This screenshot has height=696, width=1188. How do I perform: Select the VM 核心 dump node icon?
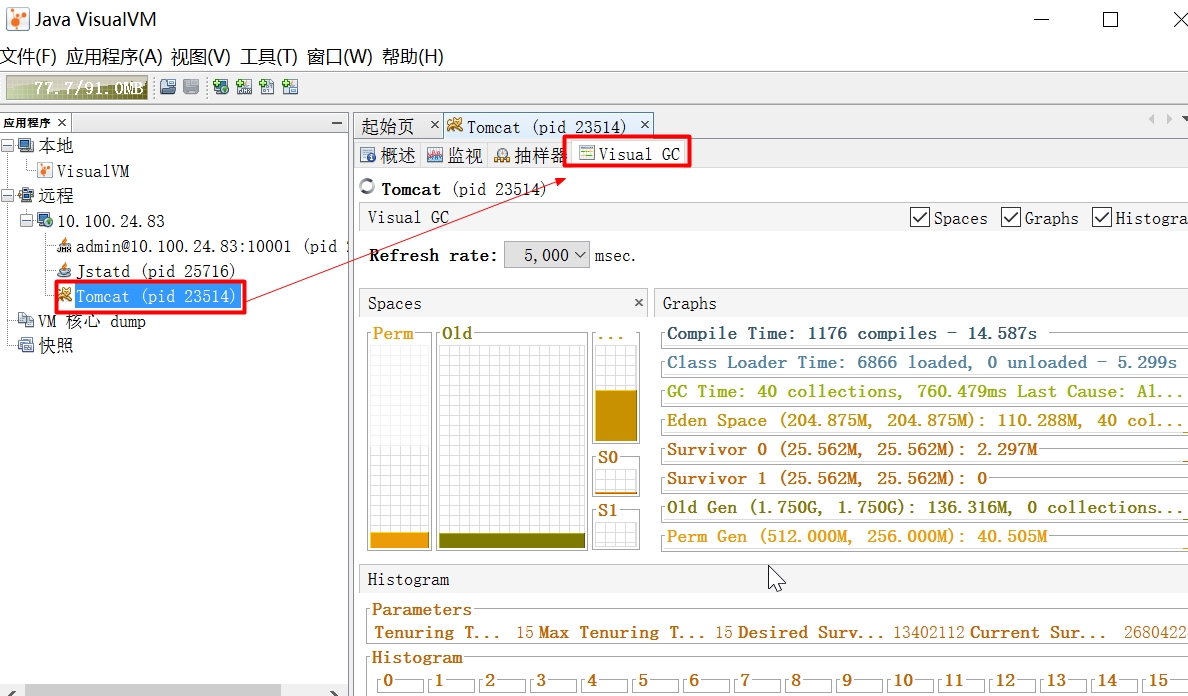click(26, 320)
